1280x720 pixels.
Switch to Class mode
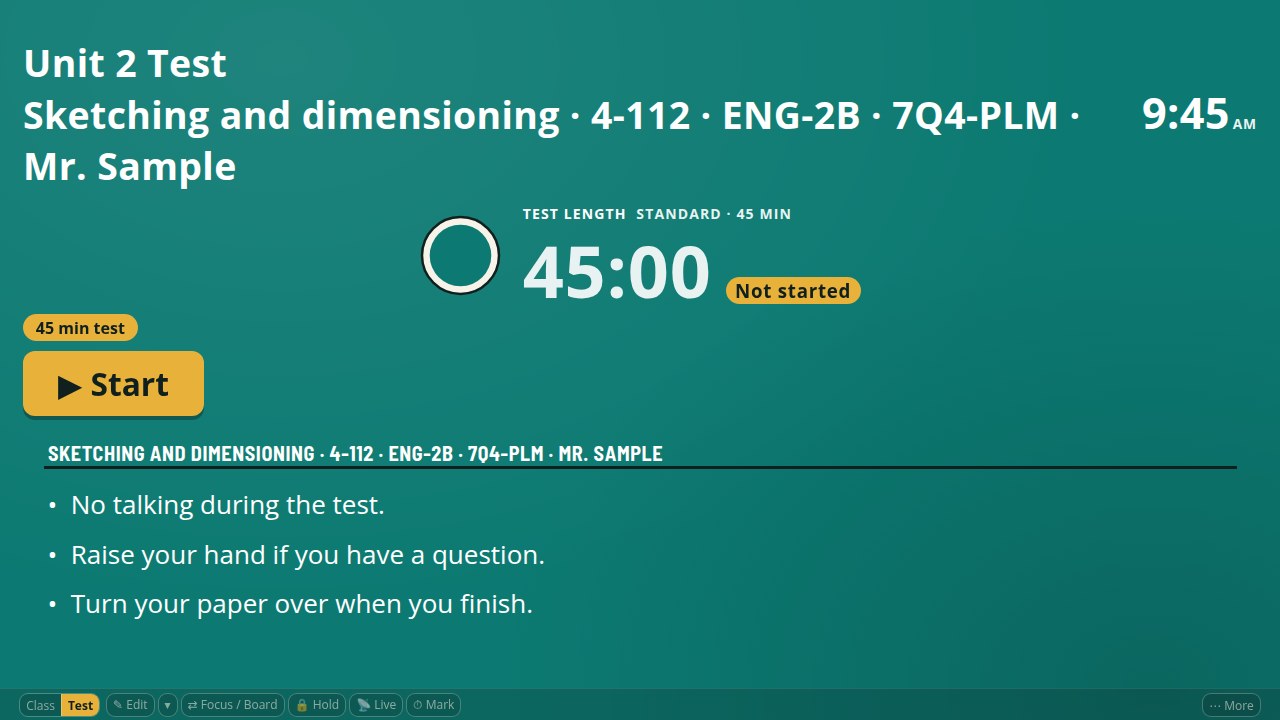coord(41,705)
